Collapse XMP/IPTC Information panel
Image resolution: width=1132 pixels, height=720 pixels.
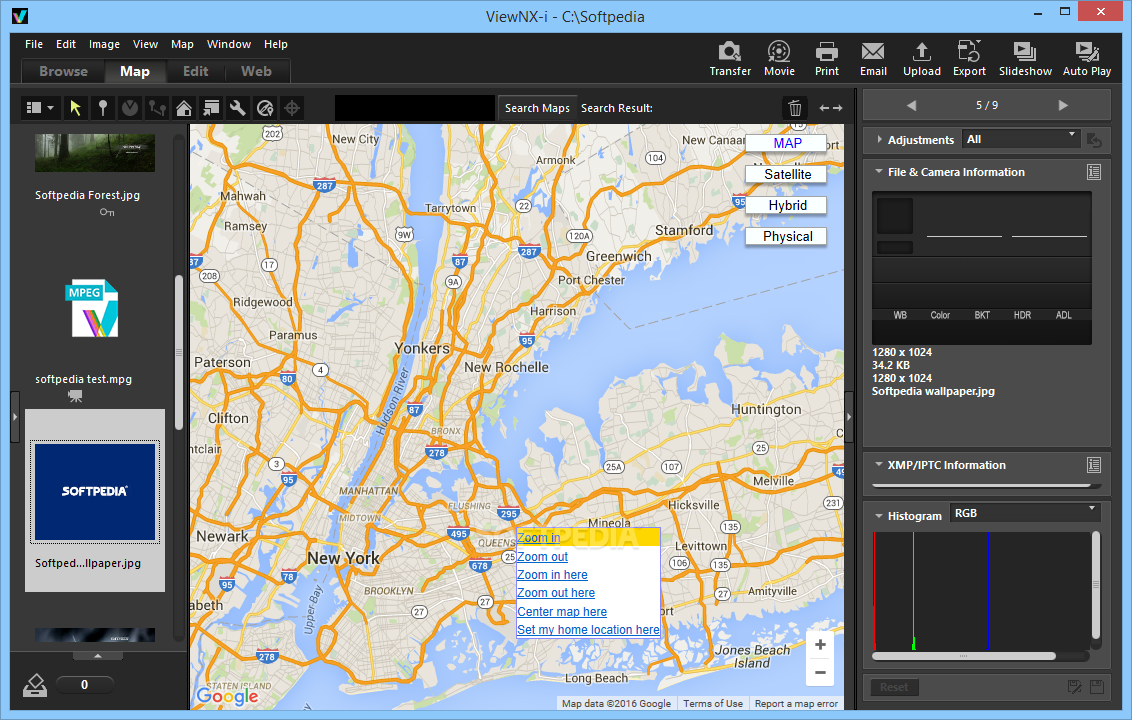[x=879, y=465]
